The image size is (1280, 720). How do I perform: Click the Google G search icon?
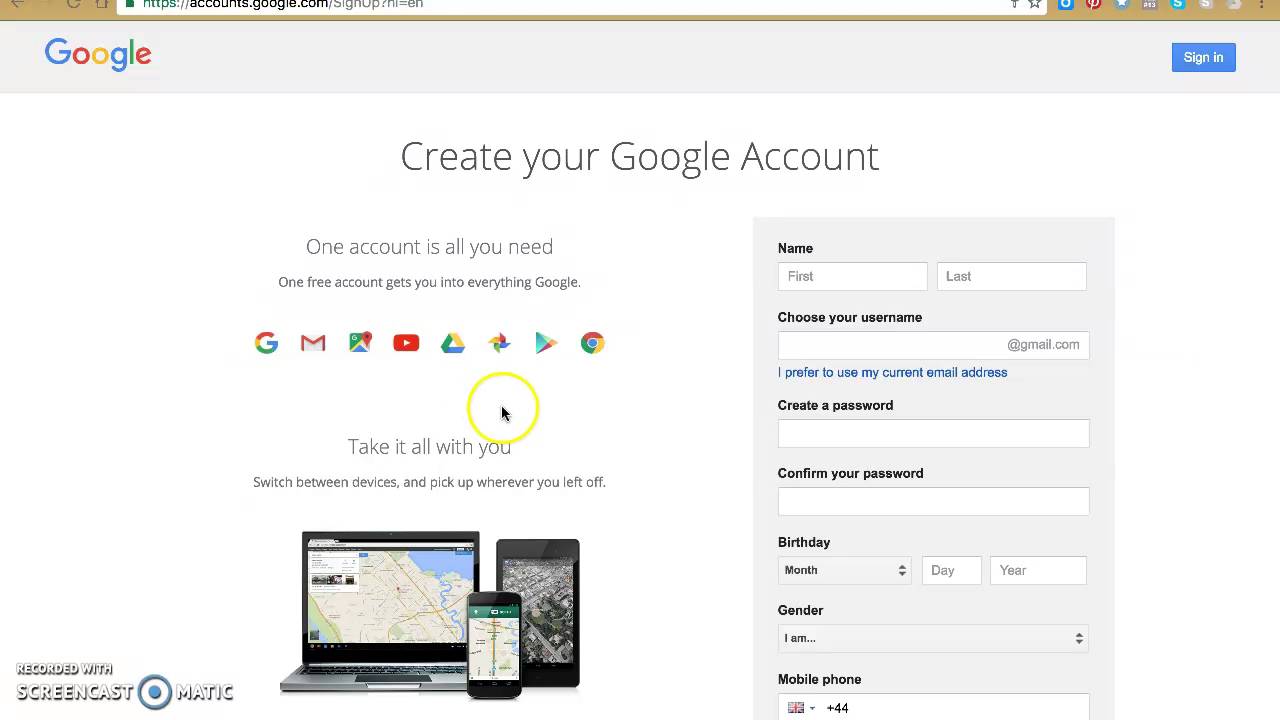(266, 343)
